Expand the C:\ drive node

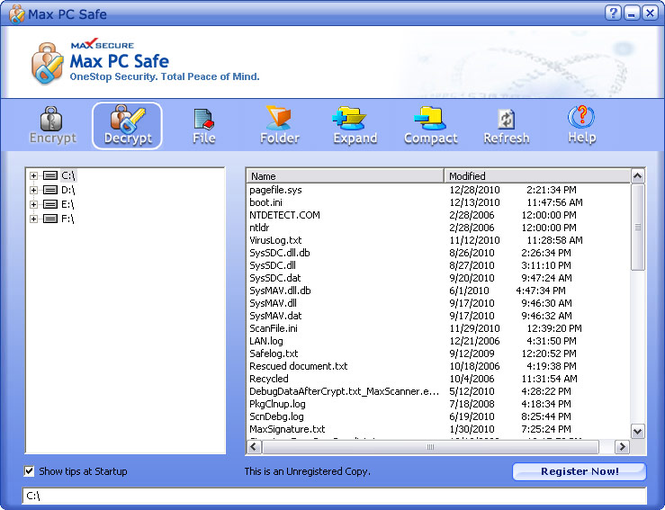34,176
